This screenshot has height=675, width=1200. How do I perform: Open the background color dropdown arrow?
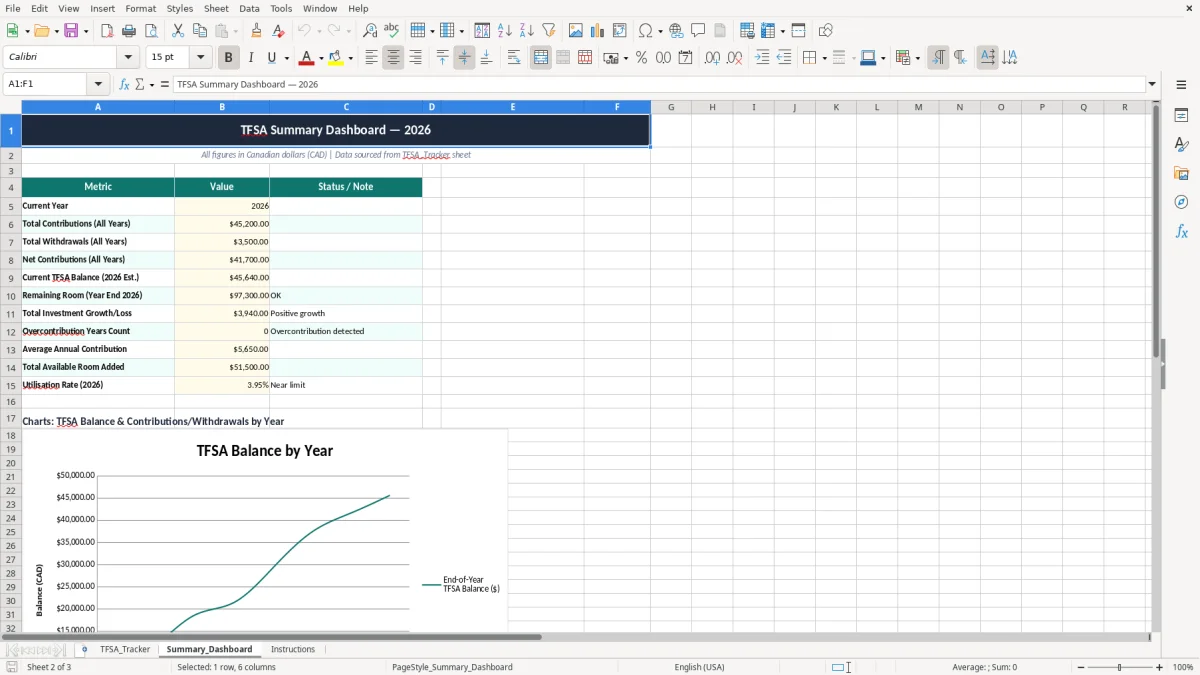point(350,58)
